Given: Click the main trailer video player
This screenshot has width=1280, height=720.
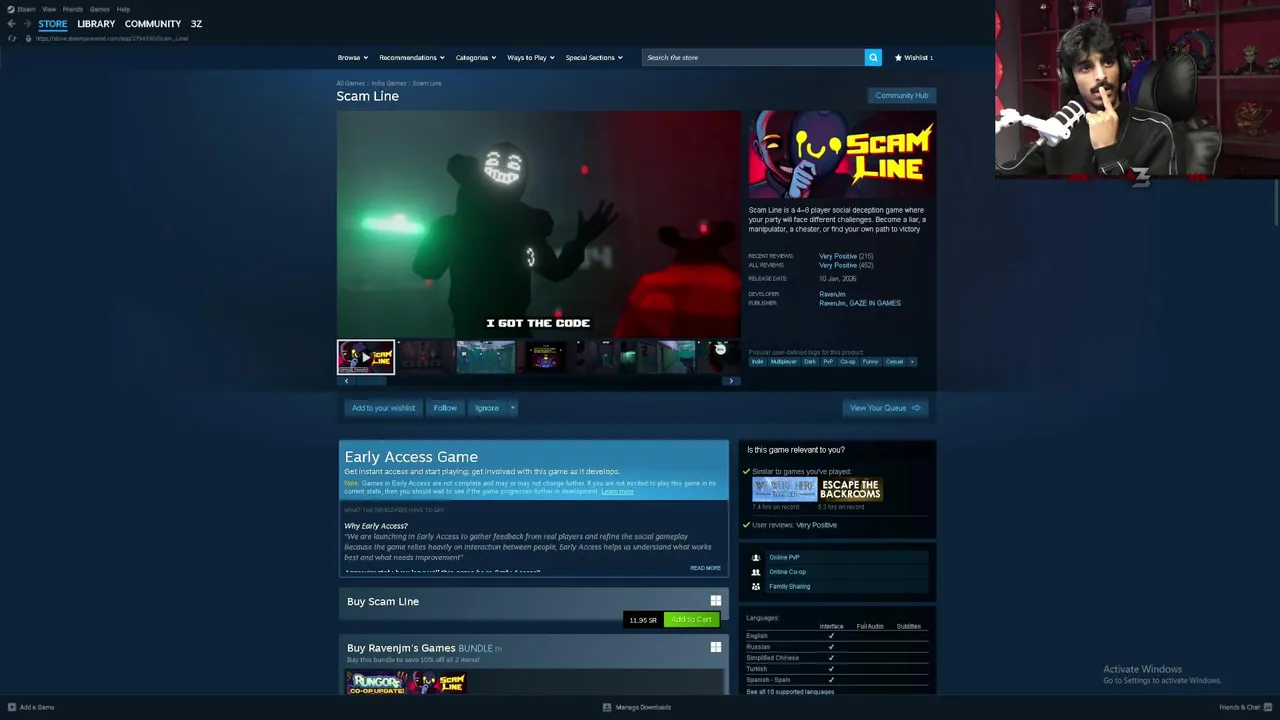Looking at the screenshot, I should coord(538,225).
